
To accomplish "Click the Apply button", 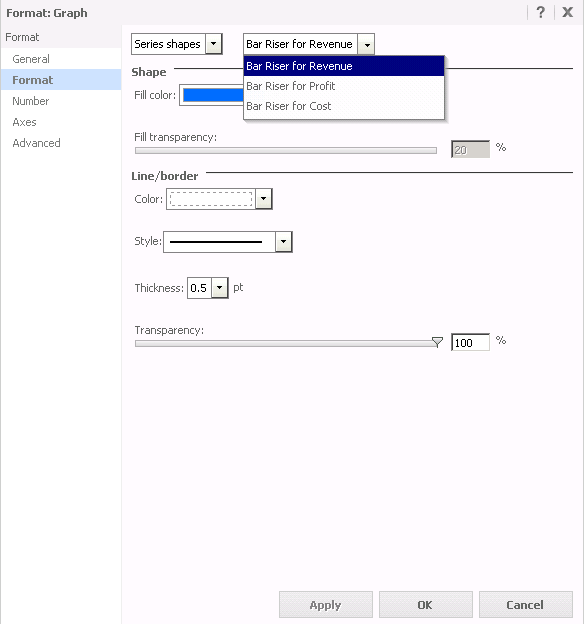I will [x=326, y=604].
